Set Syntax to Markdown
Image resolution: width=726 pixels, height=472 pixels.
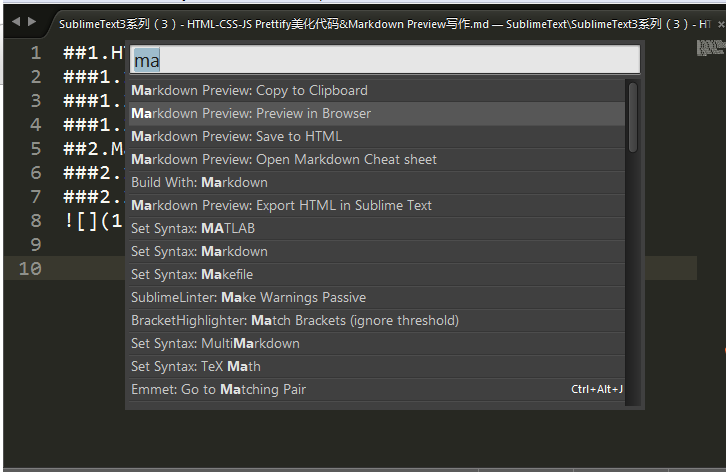[x=377, y=252]
